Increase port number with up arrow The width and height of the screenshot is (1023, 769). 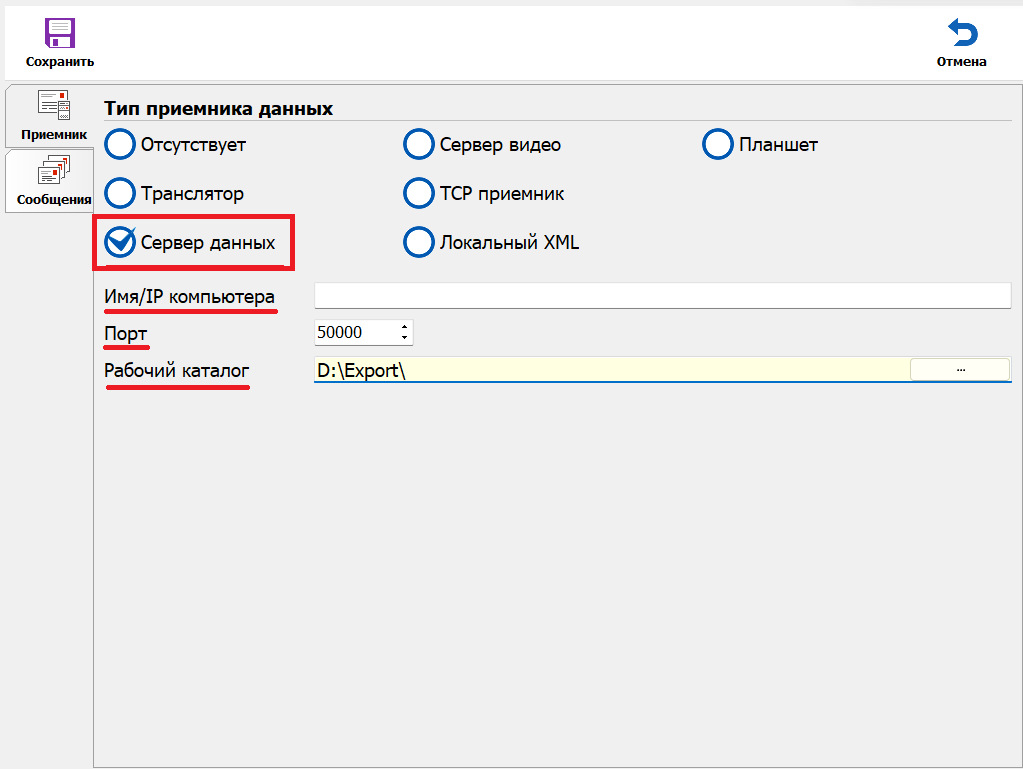coord(404,327)
